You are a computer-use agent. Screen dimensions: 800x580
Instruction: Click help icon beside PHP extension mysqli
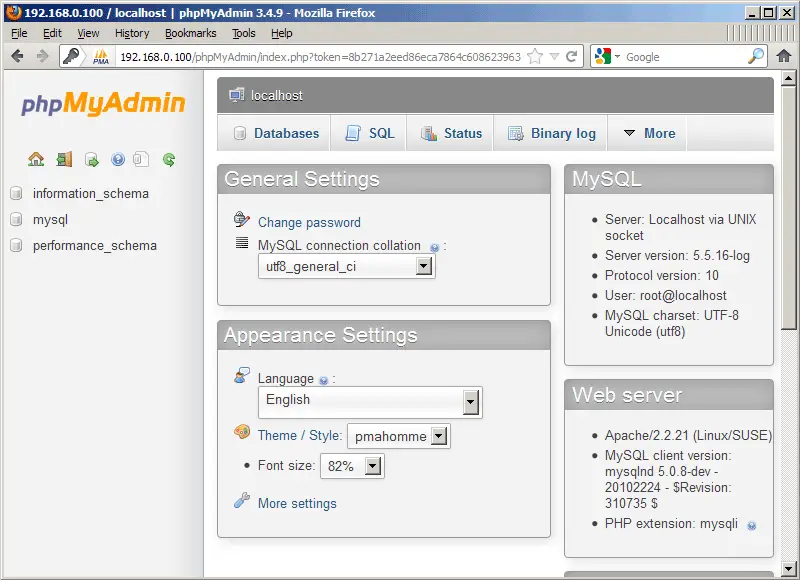pyautogui.click(x=752, y=525)
